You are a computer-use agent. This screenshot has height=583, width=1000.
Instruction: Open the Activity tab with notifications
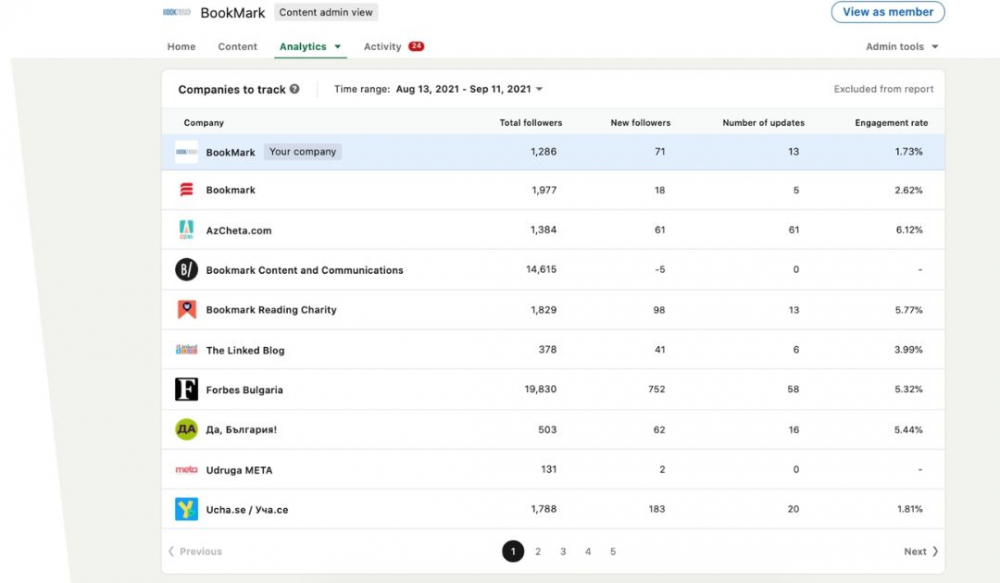click(393, 47)
